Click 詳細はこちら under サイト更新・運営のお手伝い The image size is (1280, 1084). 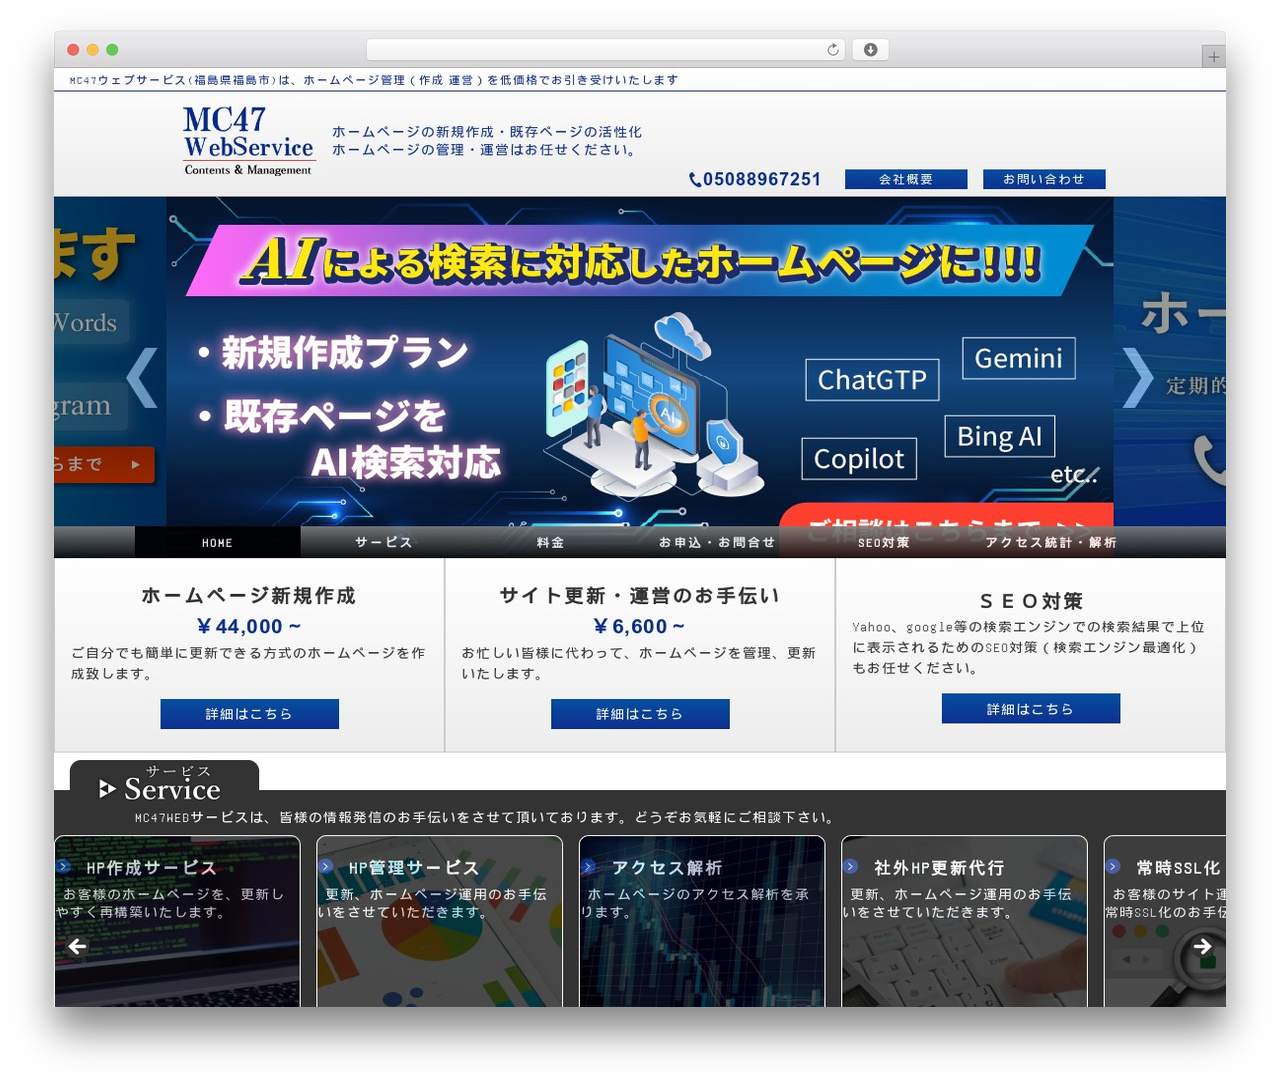(640, 714)
